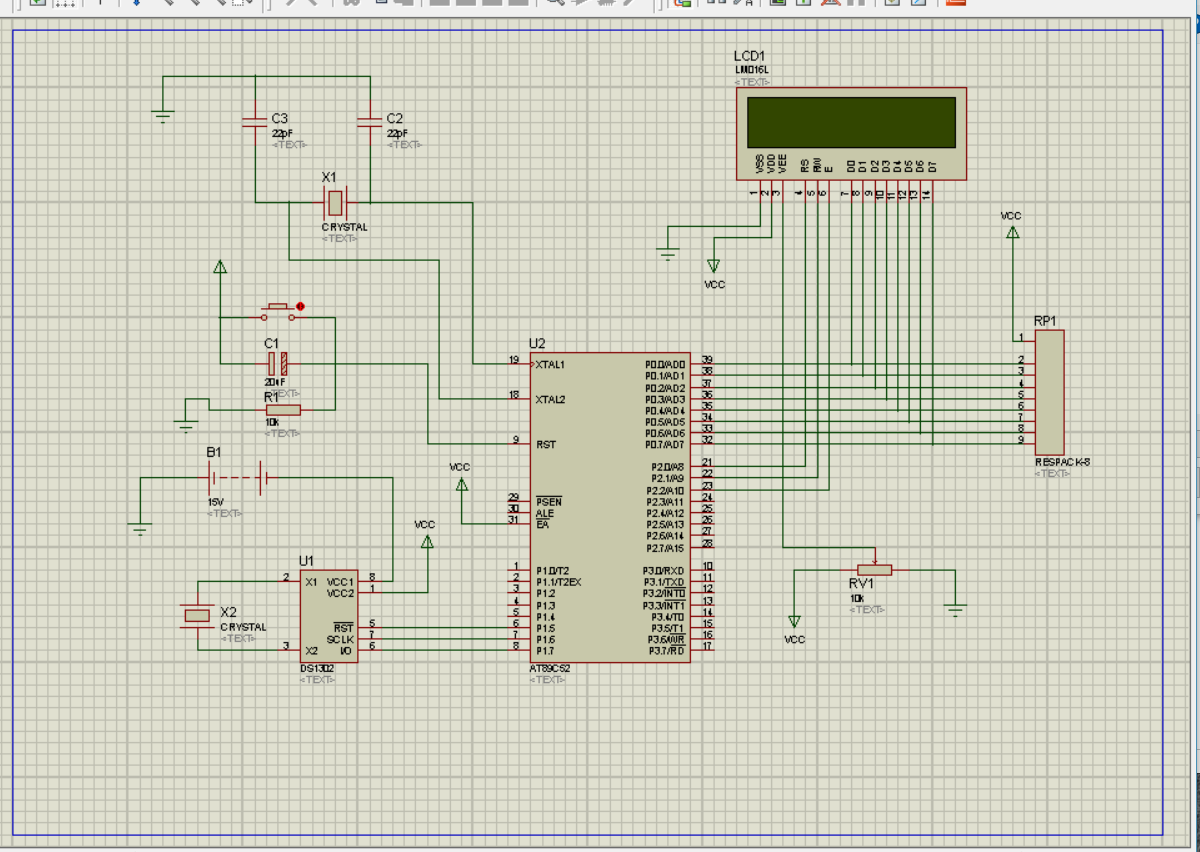Click the RESPACK-8 part name text

[x=1062, y=463]
